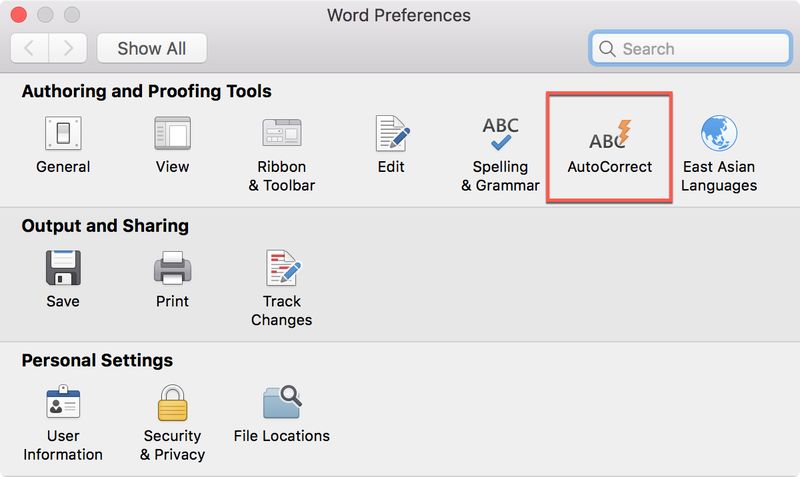Go back with the left arrow button

[x=30, y=48]
